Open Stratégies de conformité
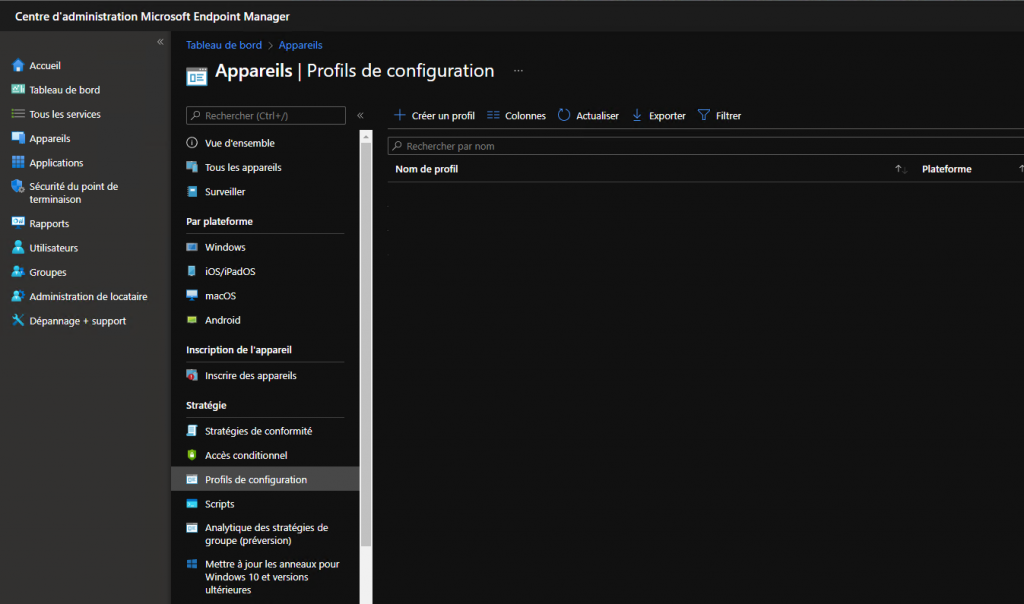Viewport: 1024px width, 604px height. tap(259, 431)
